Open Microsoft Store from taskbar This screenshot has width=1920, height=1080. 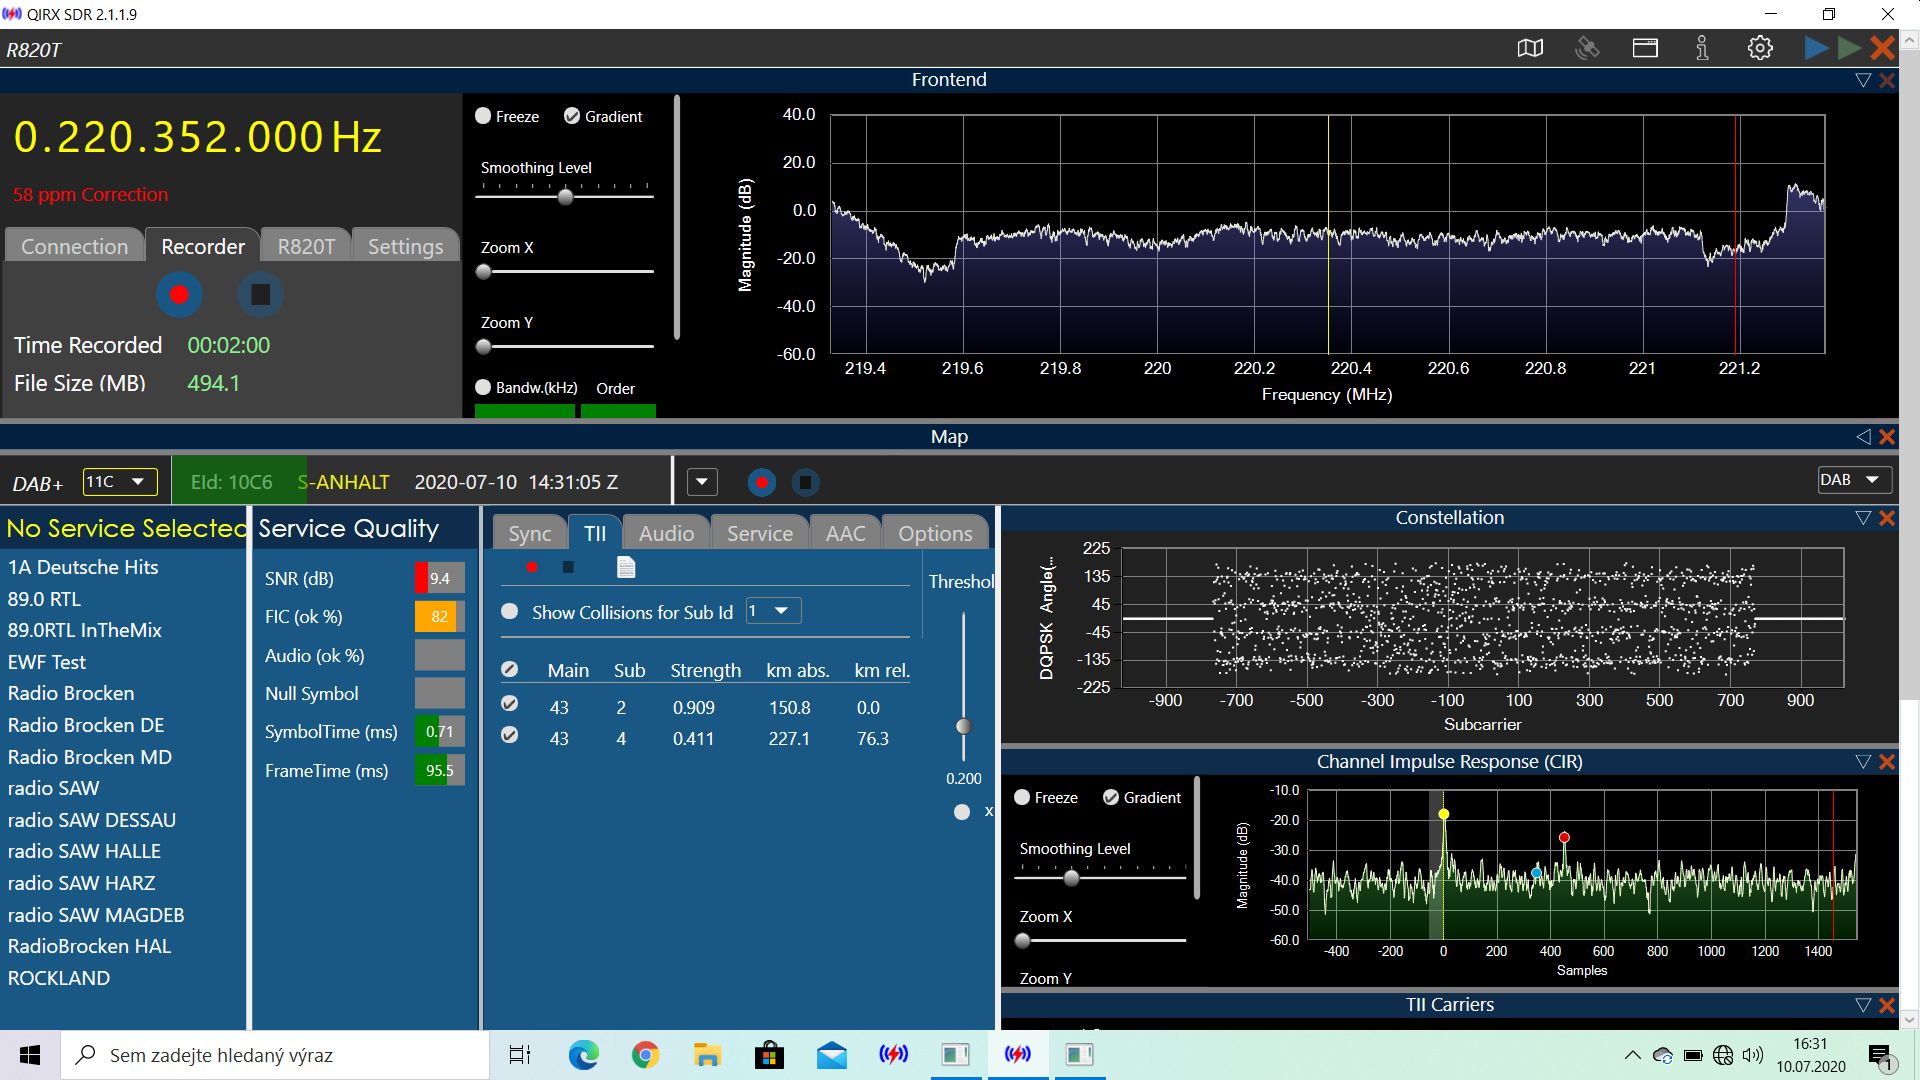pyautogui.click(x=769, y=1055)
